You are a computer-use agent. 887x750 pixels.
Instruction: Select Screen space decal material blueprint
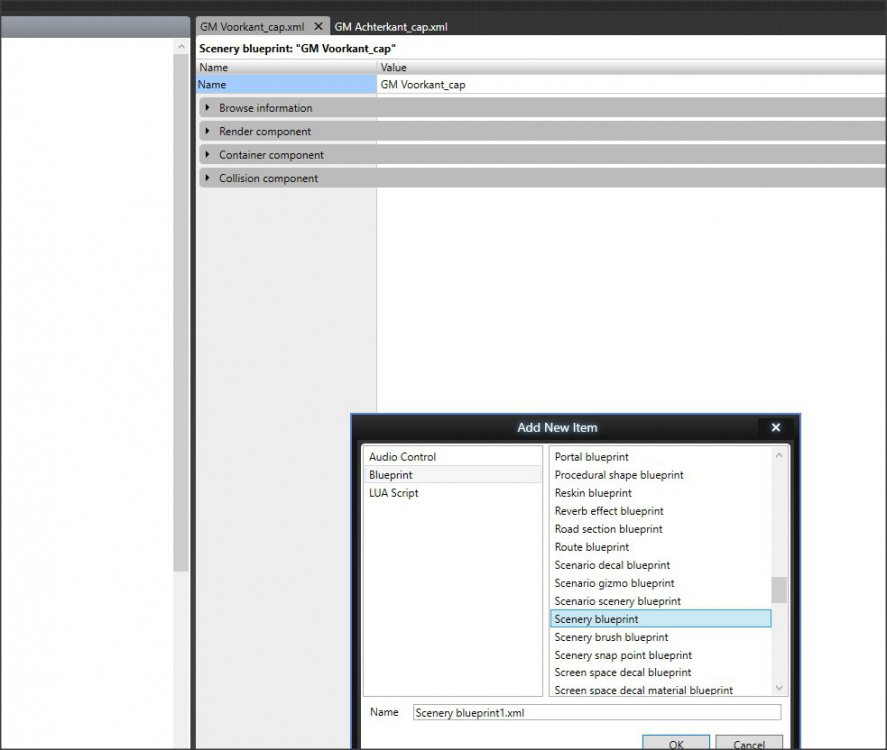[x=643, y=690]
